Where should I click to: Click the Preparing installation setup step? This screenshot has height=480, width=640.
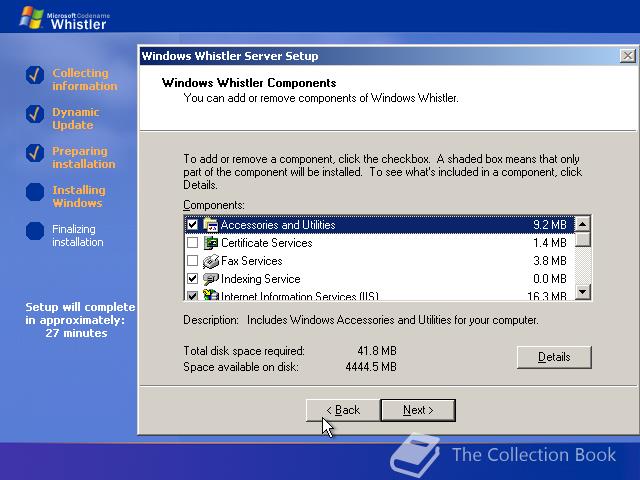(84, 158)
